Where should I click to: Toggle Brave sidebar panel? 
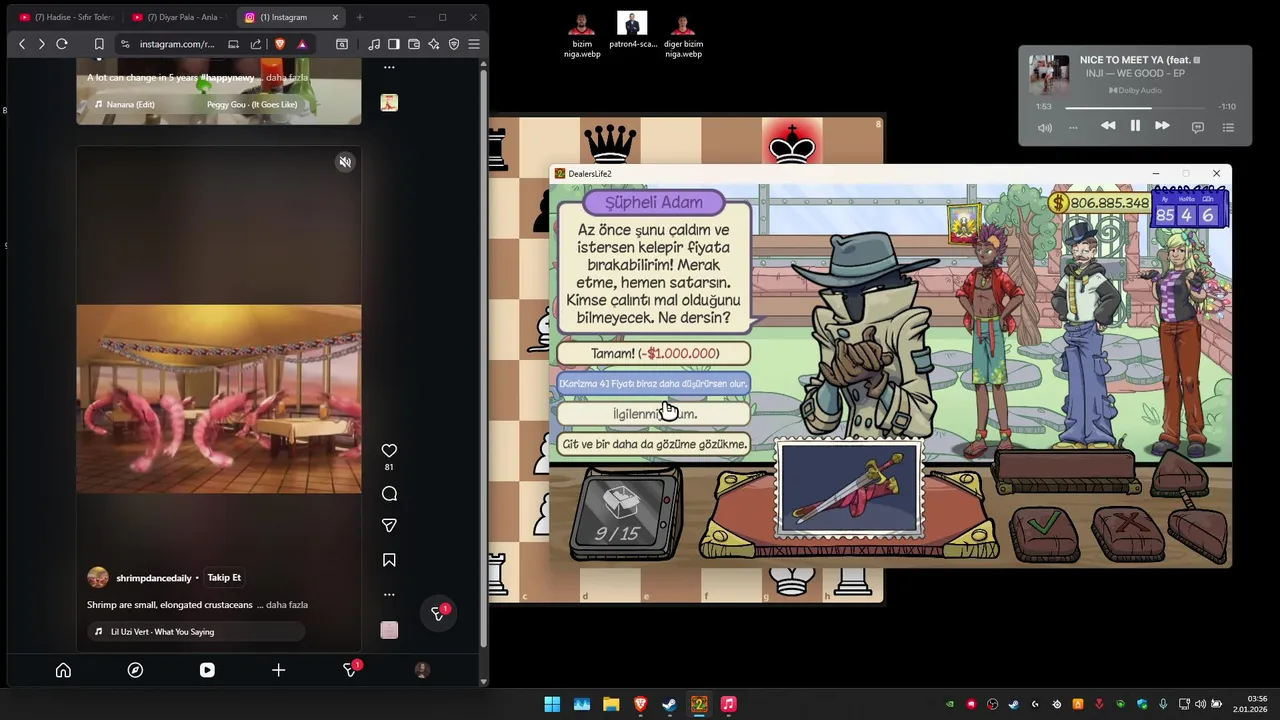click(394, 44)
